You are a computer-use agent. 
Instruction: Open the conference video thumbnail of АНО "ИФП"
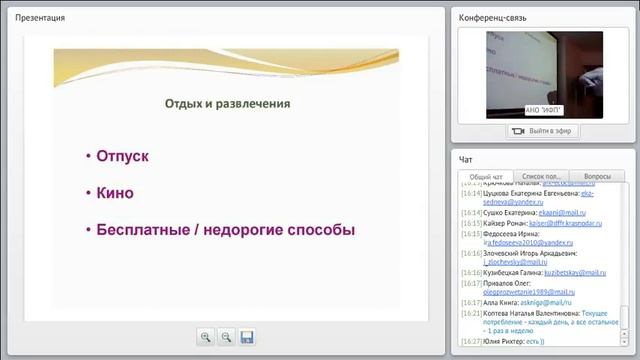coord(544,75)
